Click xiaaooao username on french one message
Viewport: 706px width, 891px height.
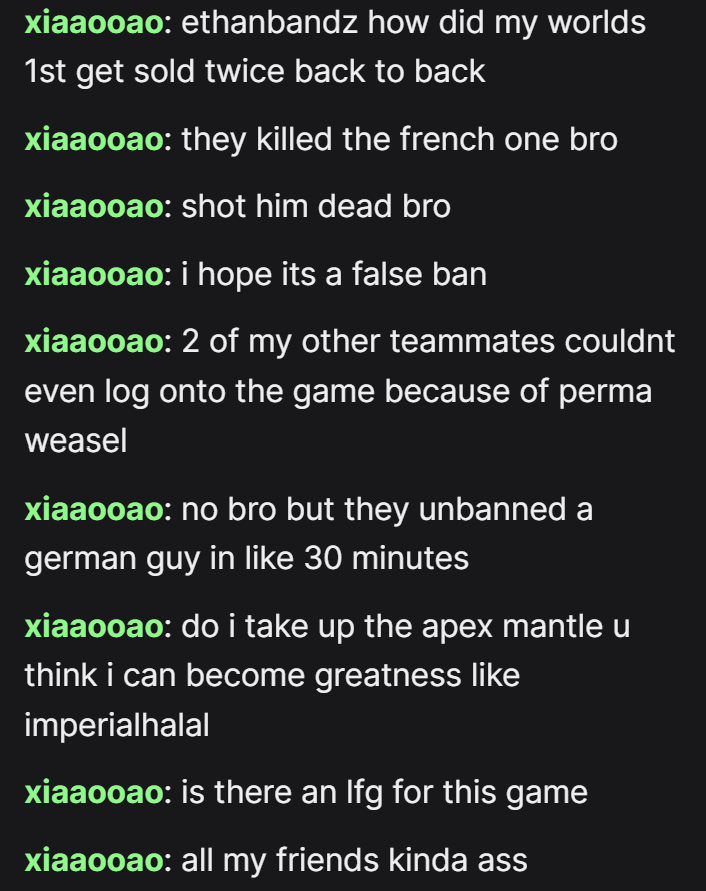point(94,140)
